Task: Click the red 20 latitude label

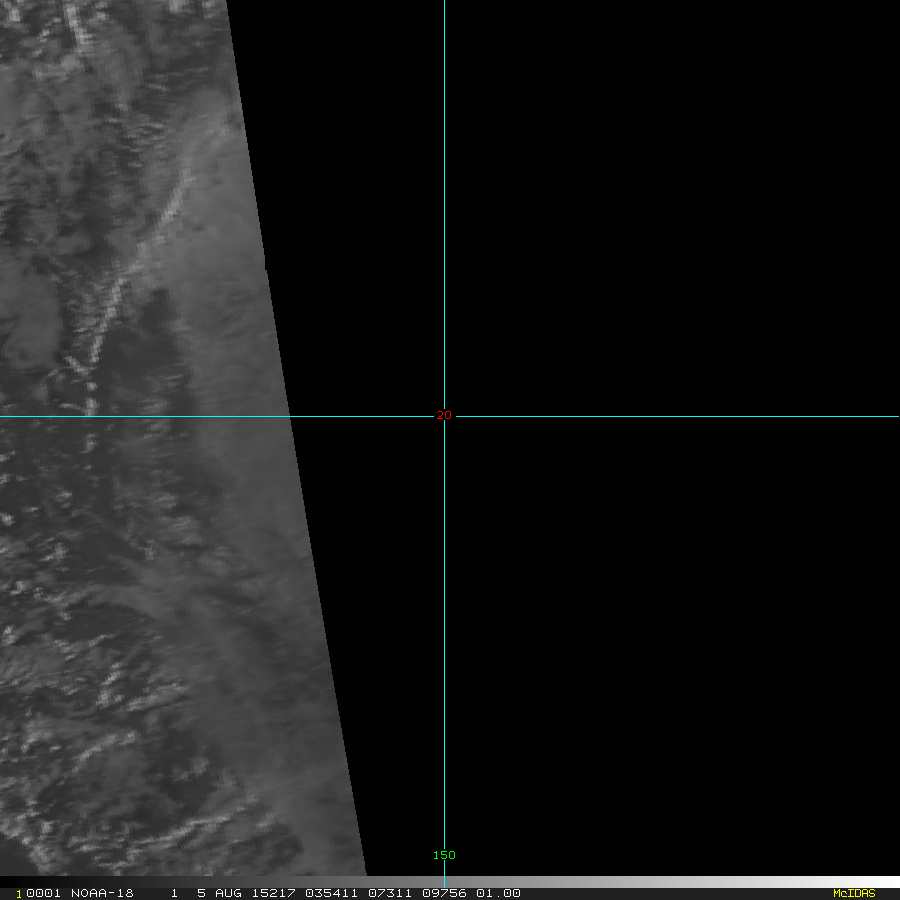Action: pyautogui.click(x=444, y=415)
